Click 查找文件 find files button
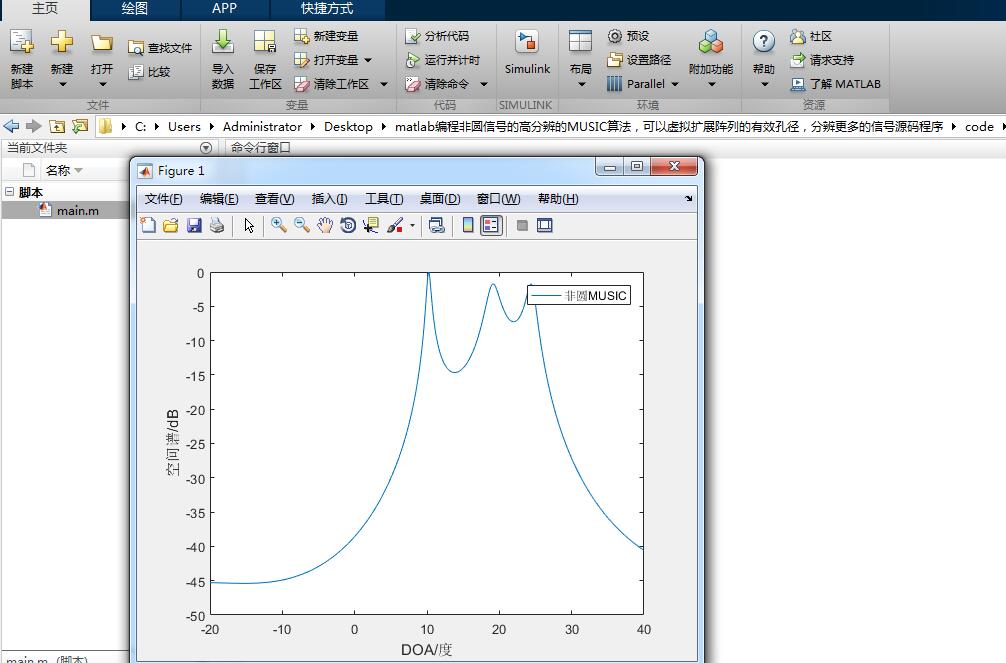This screenshot has height=663, width=1006. coord(160,47)
